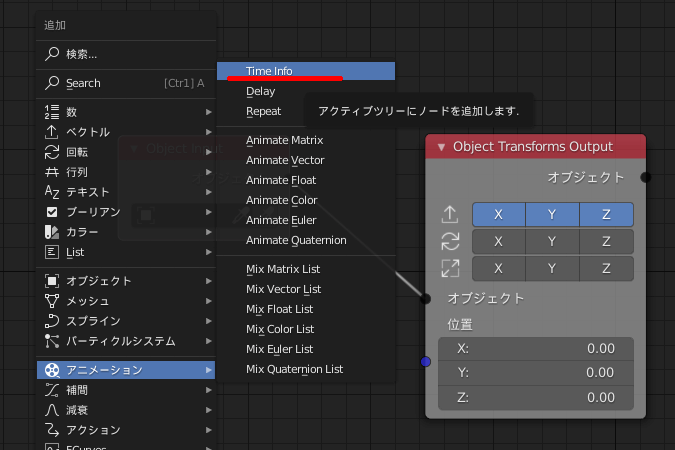Click the magnifier icon beside 検索...

pos(52,54)
